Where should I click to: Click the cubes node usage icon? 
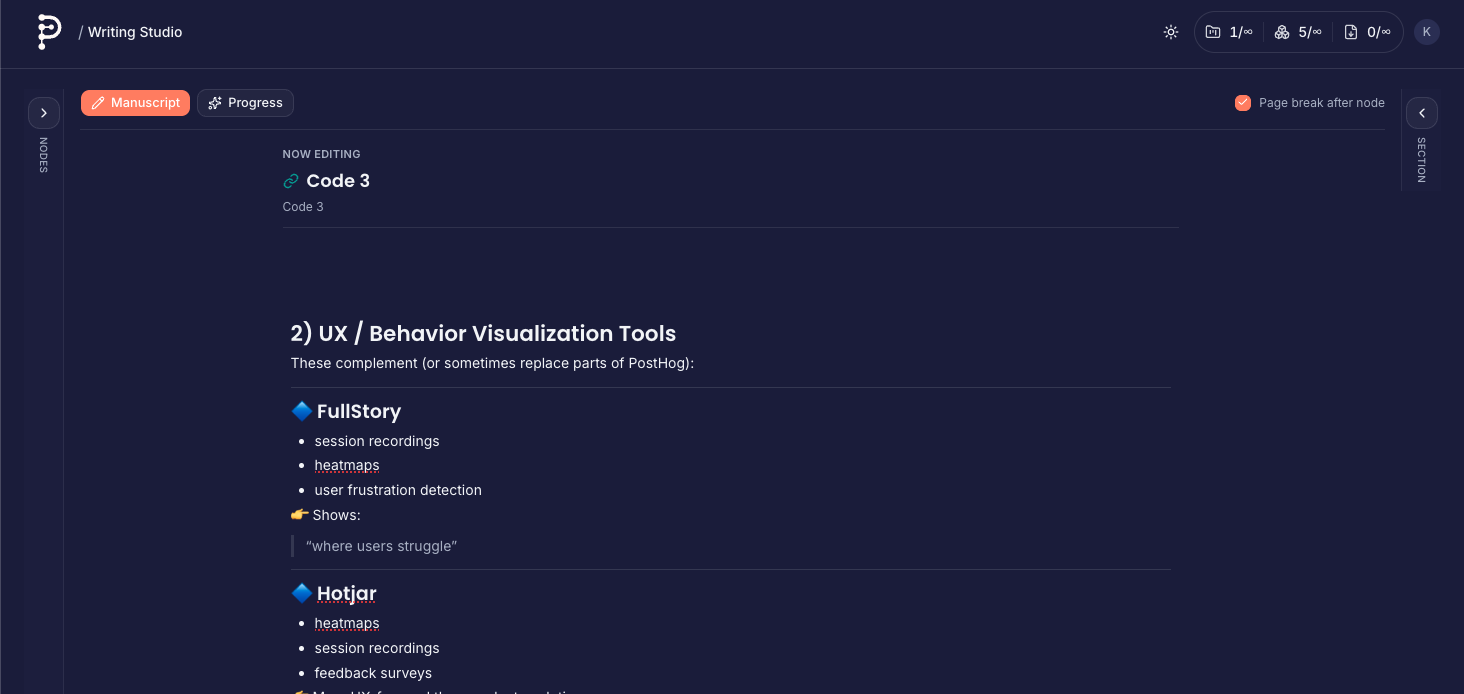[1282, 32]
